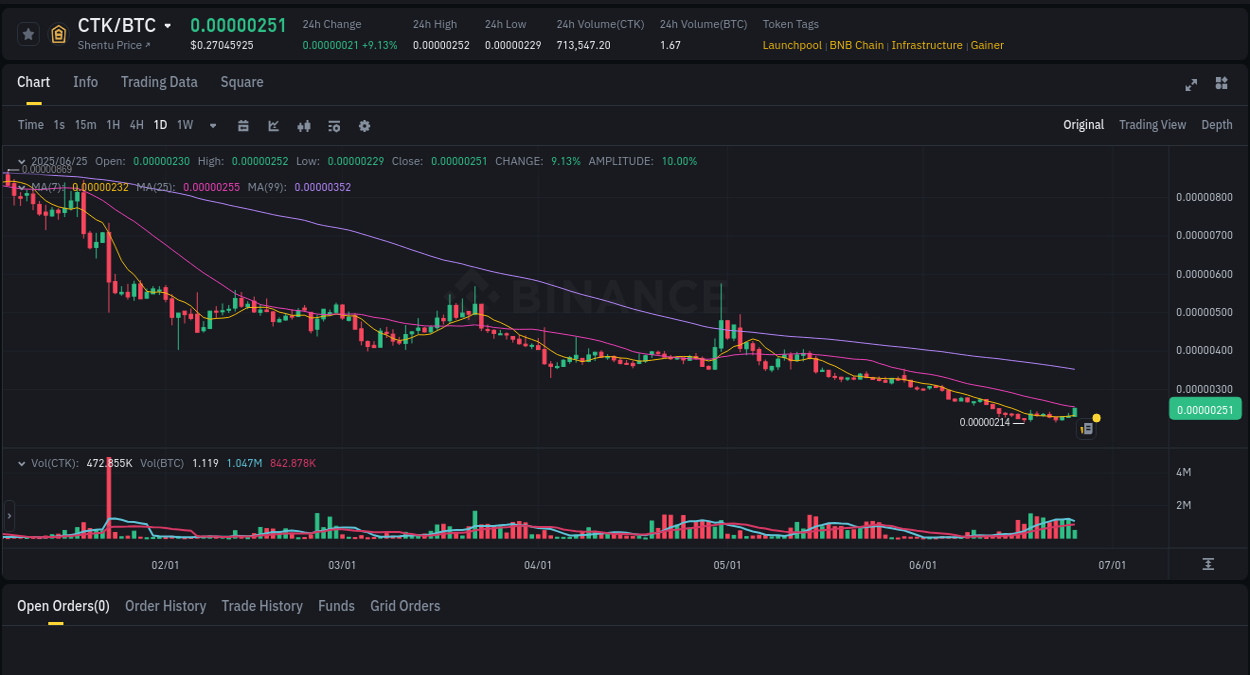Screen dimensions: 1250x675
Task: Click the house/token icon beside CTK/BTC
Action: [58, 33]
